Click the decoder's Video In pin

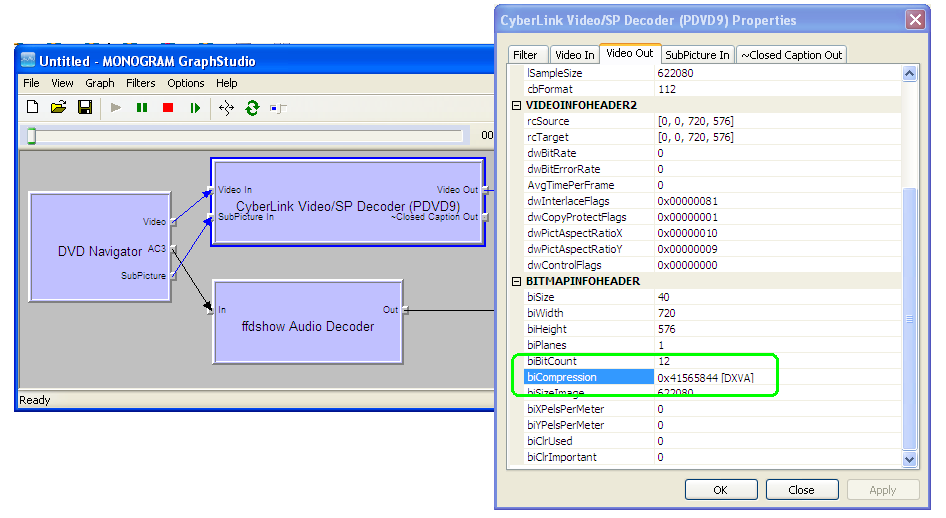211,191
